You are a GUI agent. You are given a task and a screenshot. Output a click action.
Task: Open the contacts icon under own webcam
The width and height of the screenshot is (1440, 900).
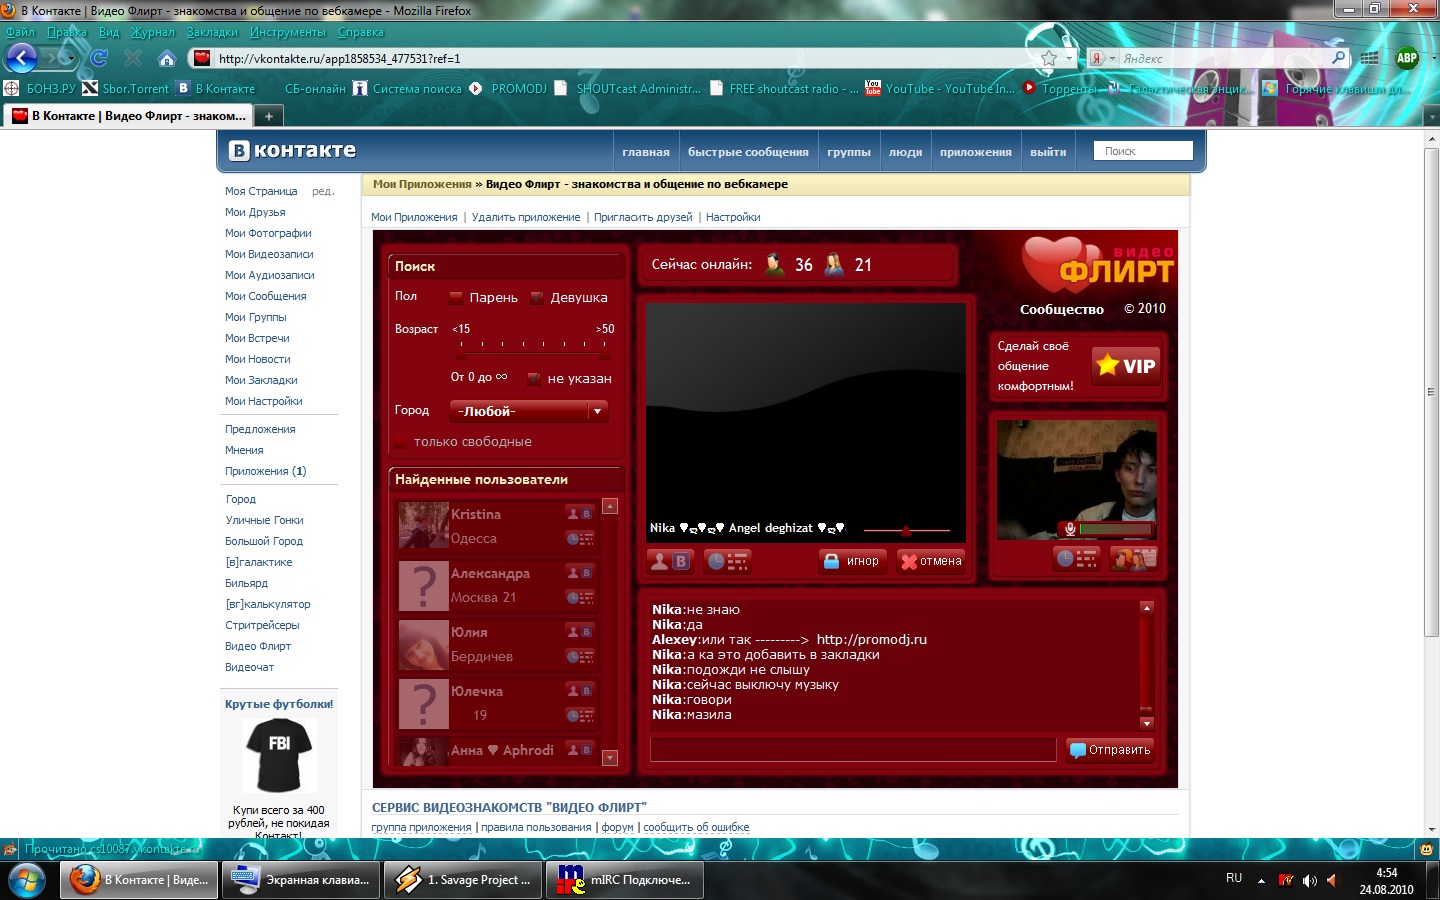point(1134,559)
